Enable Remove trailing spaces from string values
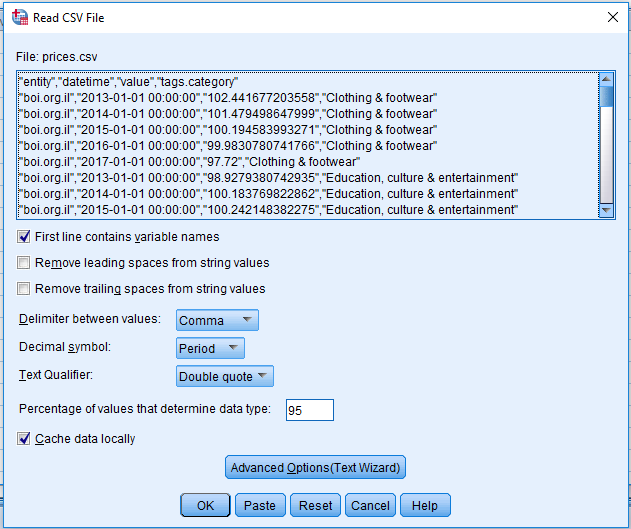631x529 pixels. (x=23, y=288)
